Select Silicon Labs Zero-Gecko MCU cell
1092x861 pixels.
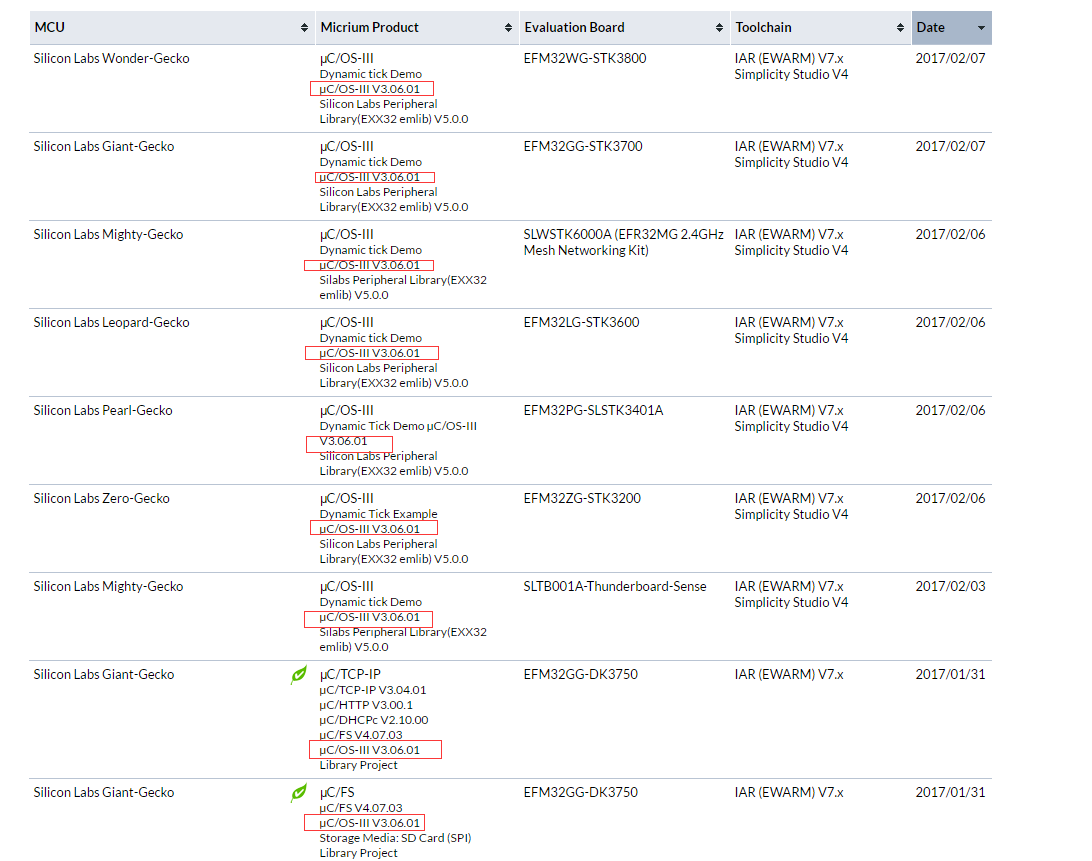(102, 498)
